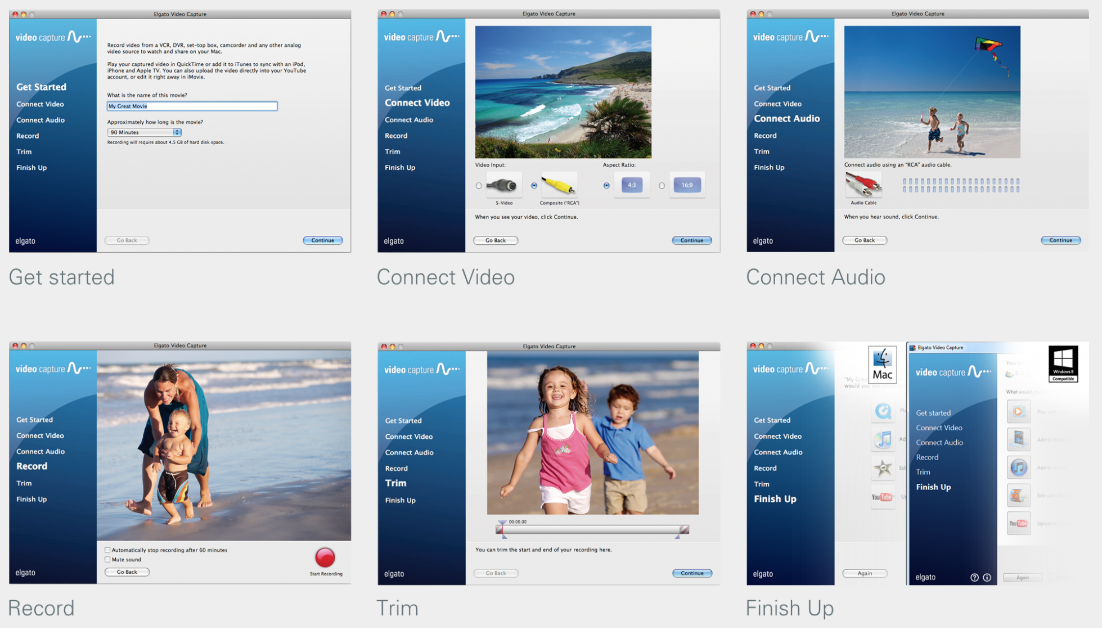Click the iMovie star icon in Mac window
This screenshot has width=1102, height=628.
coord(883,467)
